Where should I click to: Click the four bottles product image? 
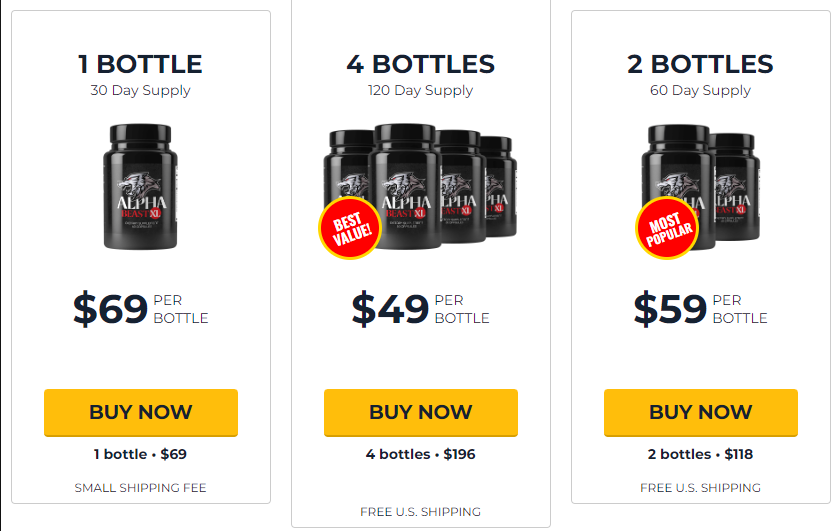point(420,187)
